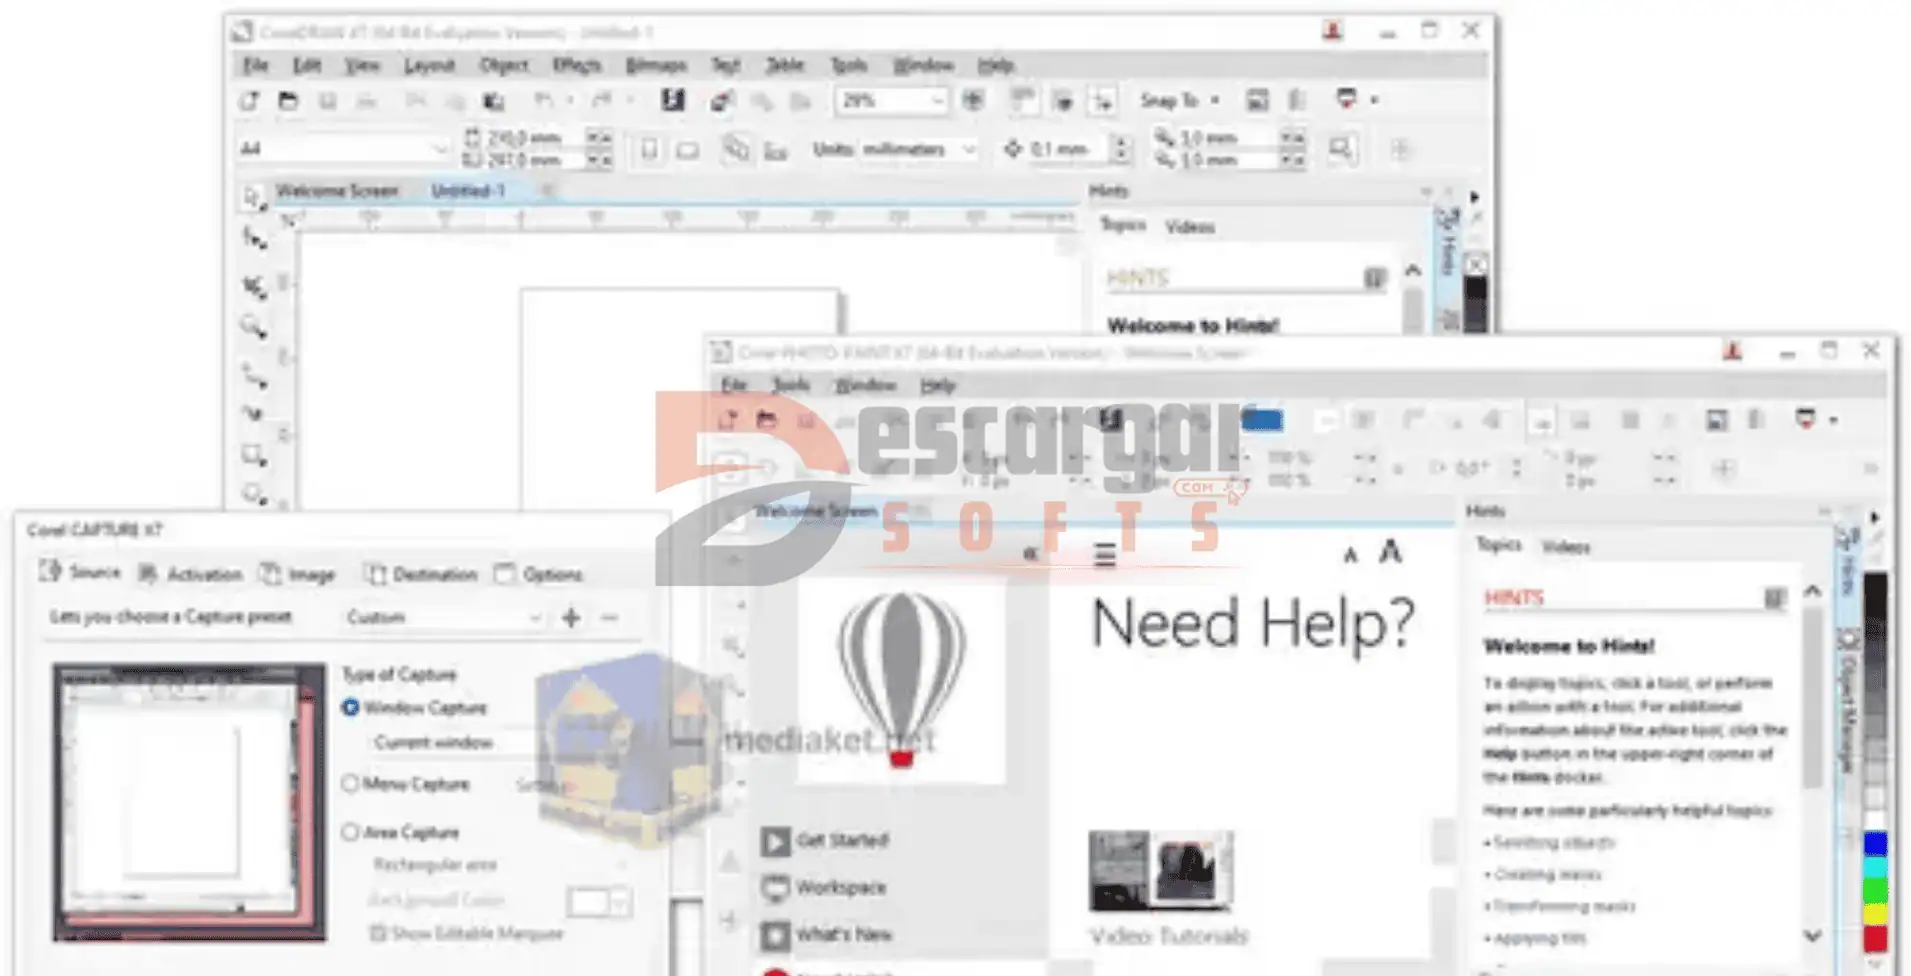Click the hamburger menu icon on Welcome Screen
Viewport: 1911px width, 976px height.
coord(1104,555)
